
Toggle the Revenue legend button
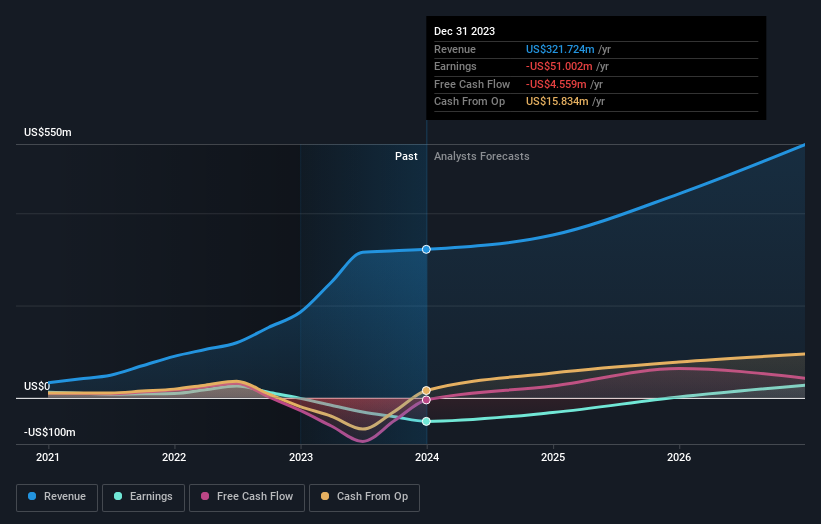57,497
